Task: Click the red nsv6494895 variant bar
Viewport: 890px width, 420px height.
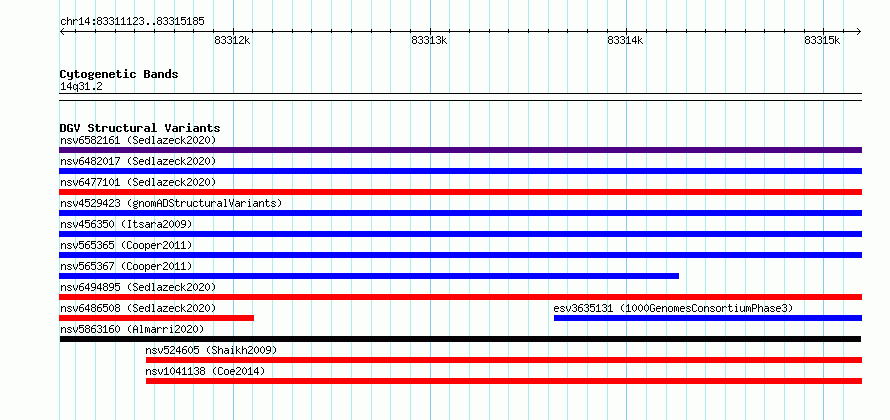Action: click(x=460, y=297)
